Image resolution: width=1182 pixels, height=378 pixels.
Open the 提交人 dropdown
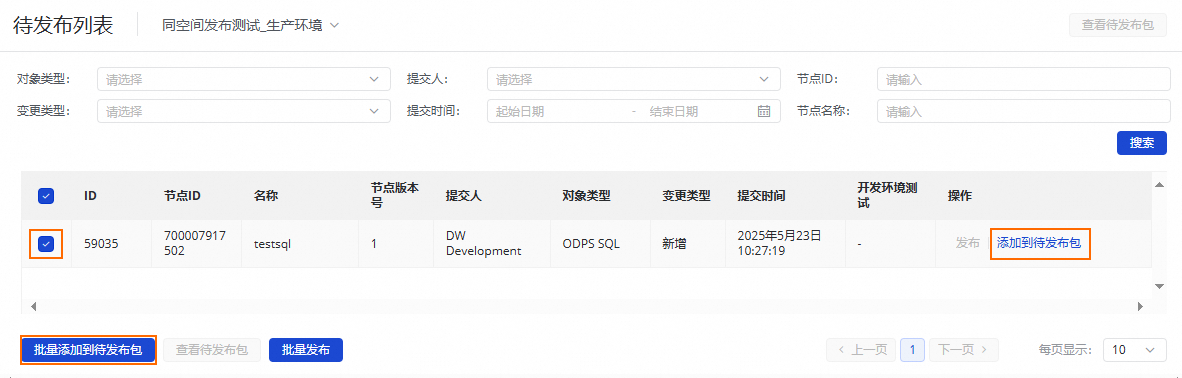633,79
